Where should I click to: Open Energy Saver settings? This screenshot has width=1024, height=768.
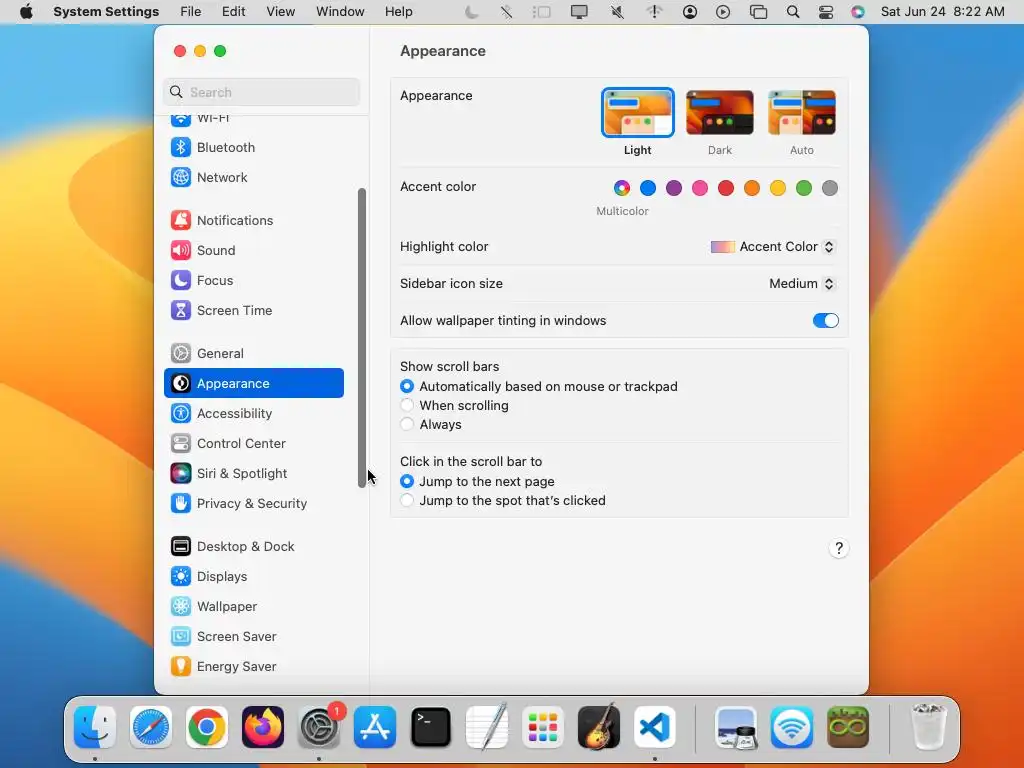pos(253,667)
